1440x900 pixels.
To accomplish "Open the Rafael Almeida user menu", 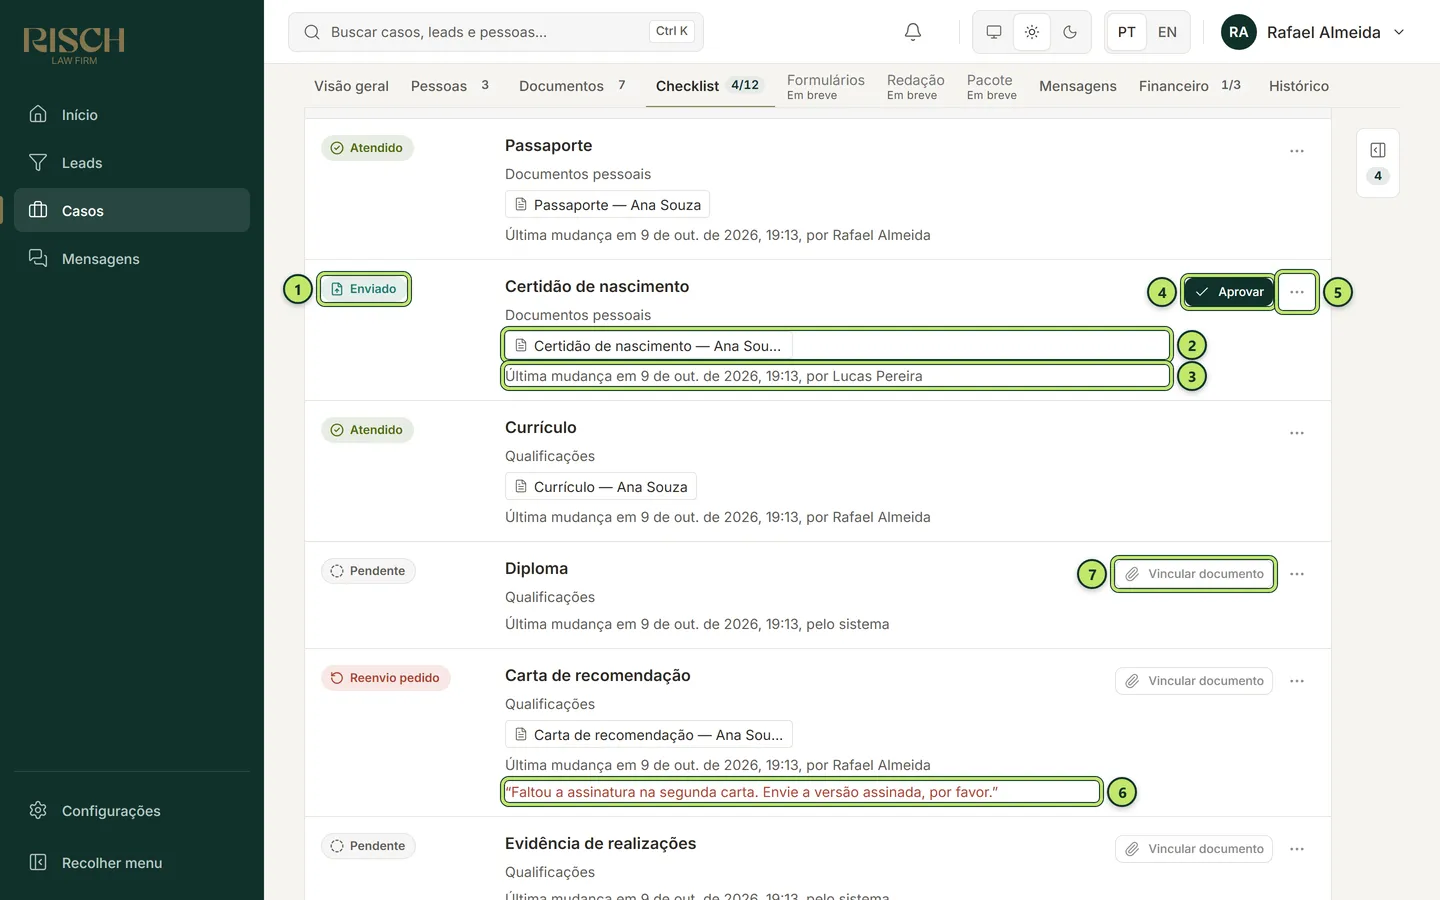I will (1314, 32).
